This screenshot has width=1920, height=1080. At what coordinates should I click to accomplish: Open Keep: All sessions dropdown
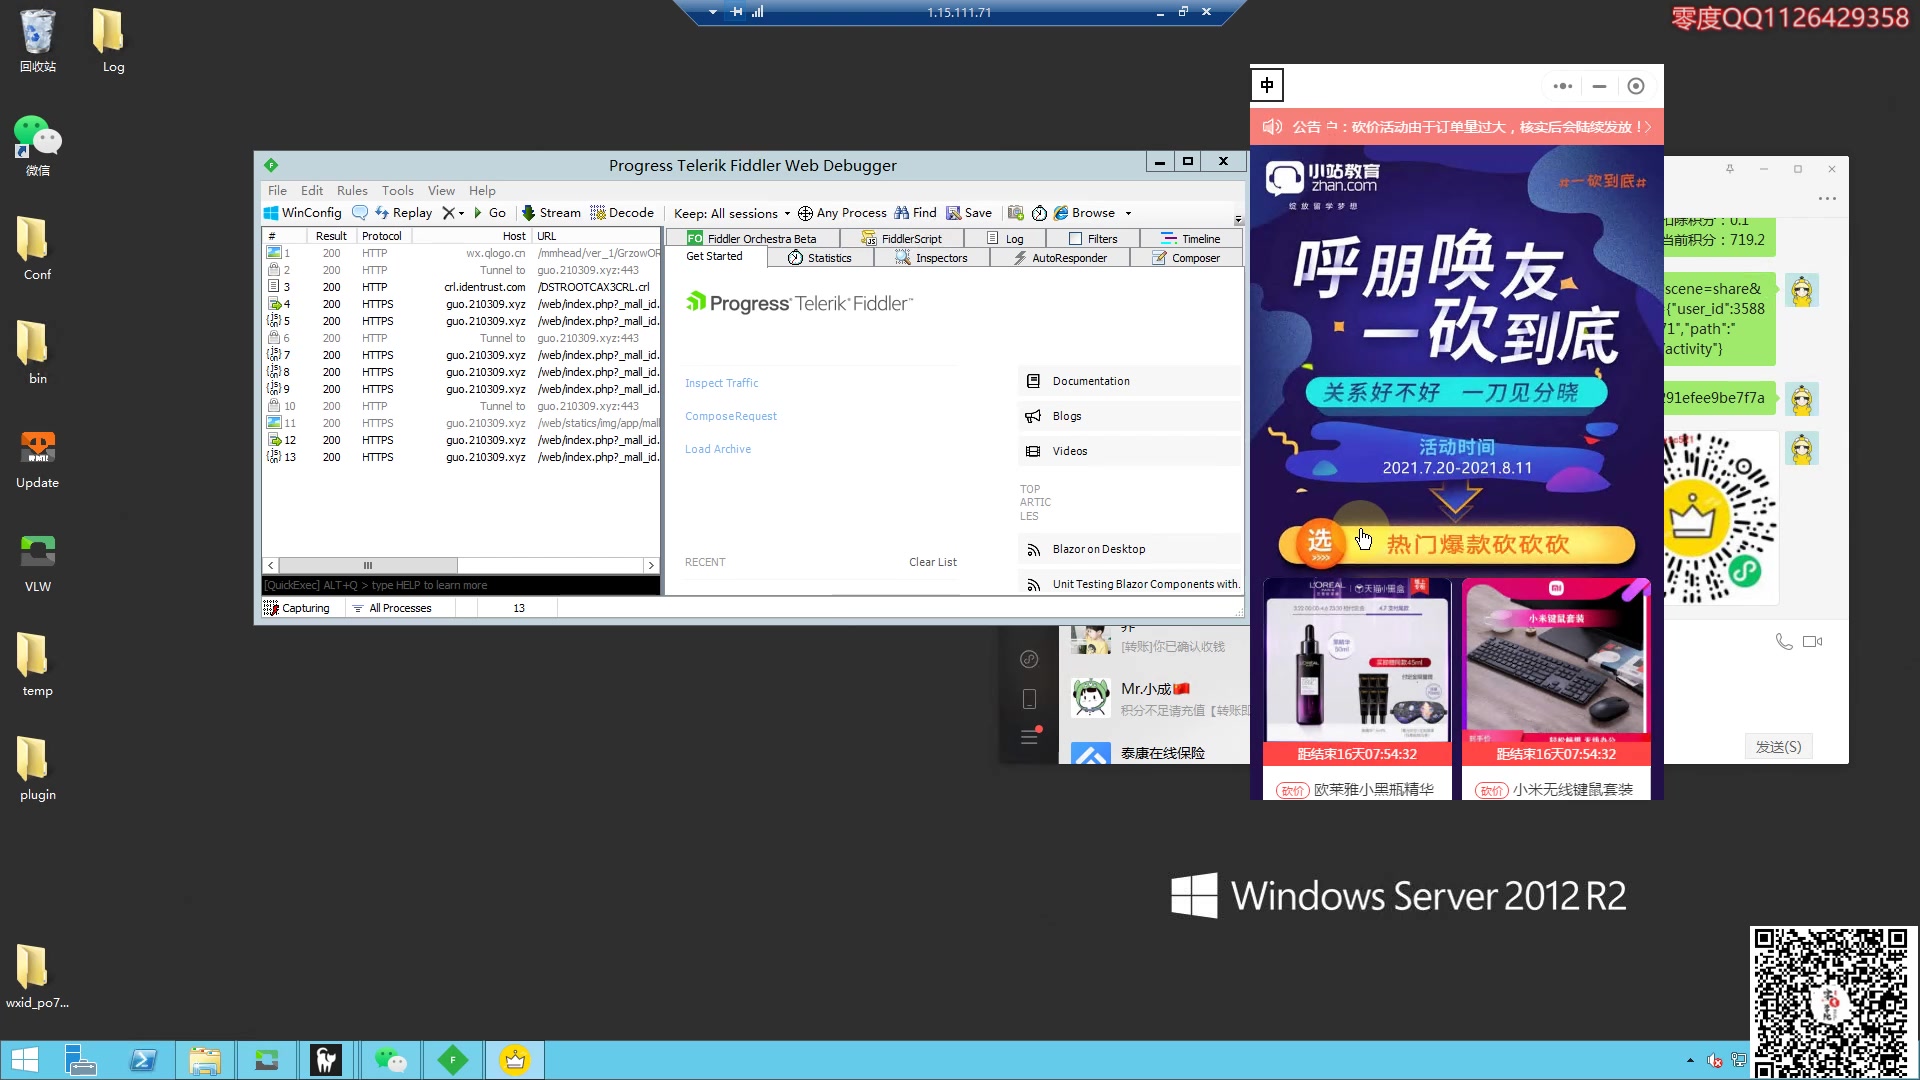[732, 213]
